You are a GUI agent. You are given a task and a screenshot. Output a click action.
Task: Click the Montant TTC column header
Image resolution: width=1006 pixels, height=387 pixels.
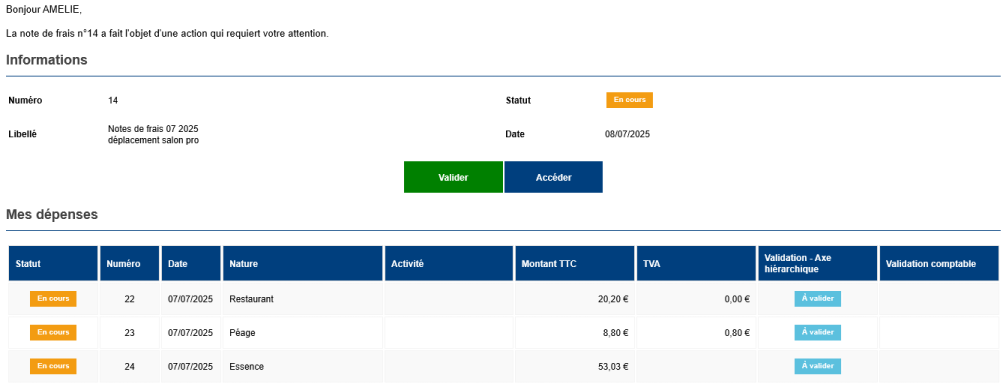tap(574, 264)
